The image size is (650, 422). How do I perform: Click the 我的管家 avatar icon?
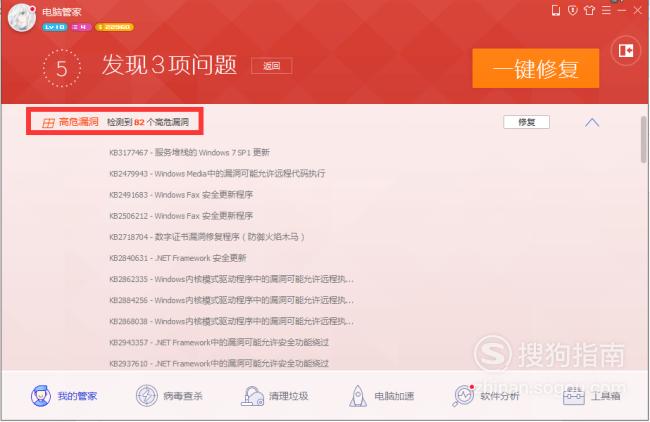click(x=41, y=396)
